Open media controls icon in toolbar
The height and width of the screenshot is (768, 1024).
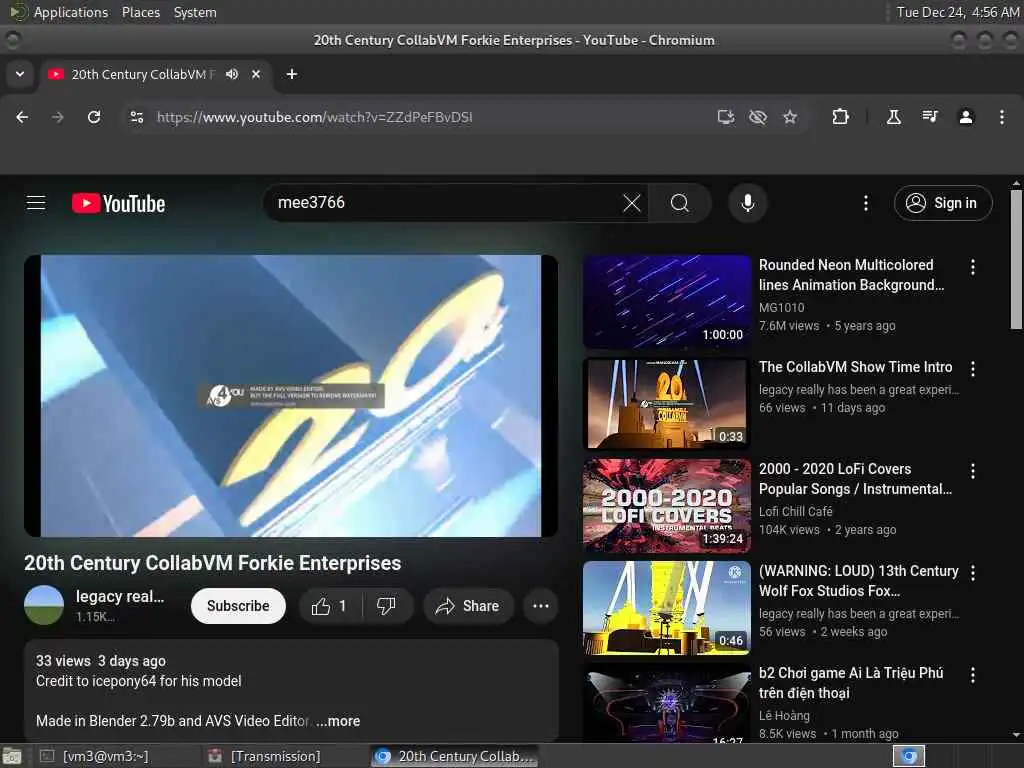click(930, 117)
